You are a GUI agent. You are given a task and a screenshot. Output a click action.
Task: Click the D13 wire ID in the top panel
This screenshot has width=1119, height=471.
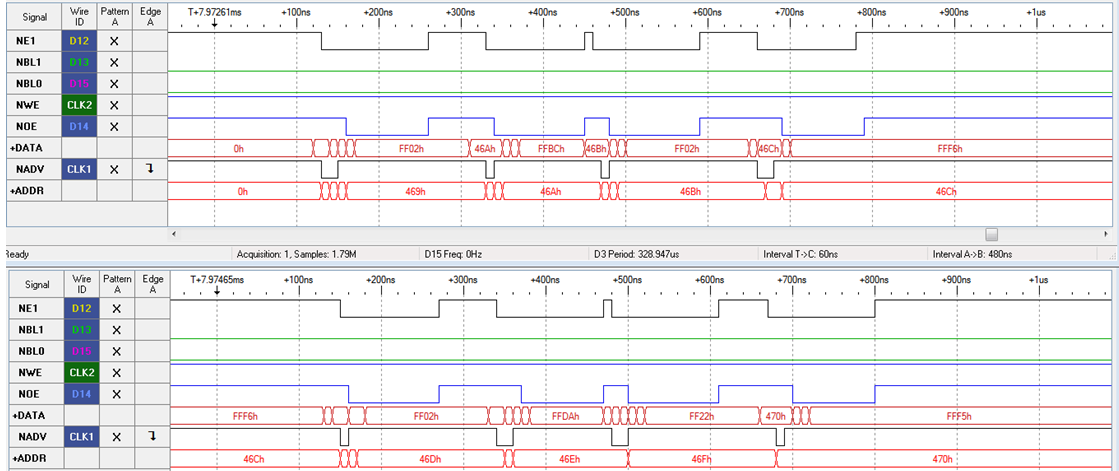pyautogui.click(x=78, y=62)
